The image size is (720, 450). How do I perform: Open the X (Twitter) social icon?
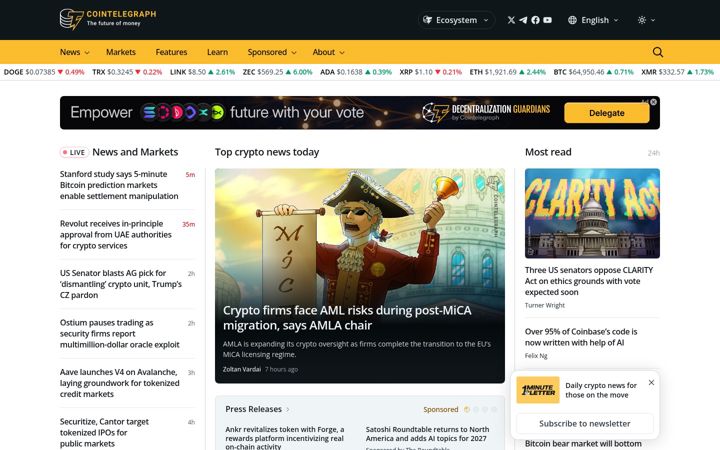click(x=511, y=20)
